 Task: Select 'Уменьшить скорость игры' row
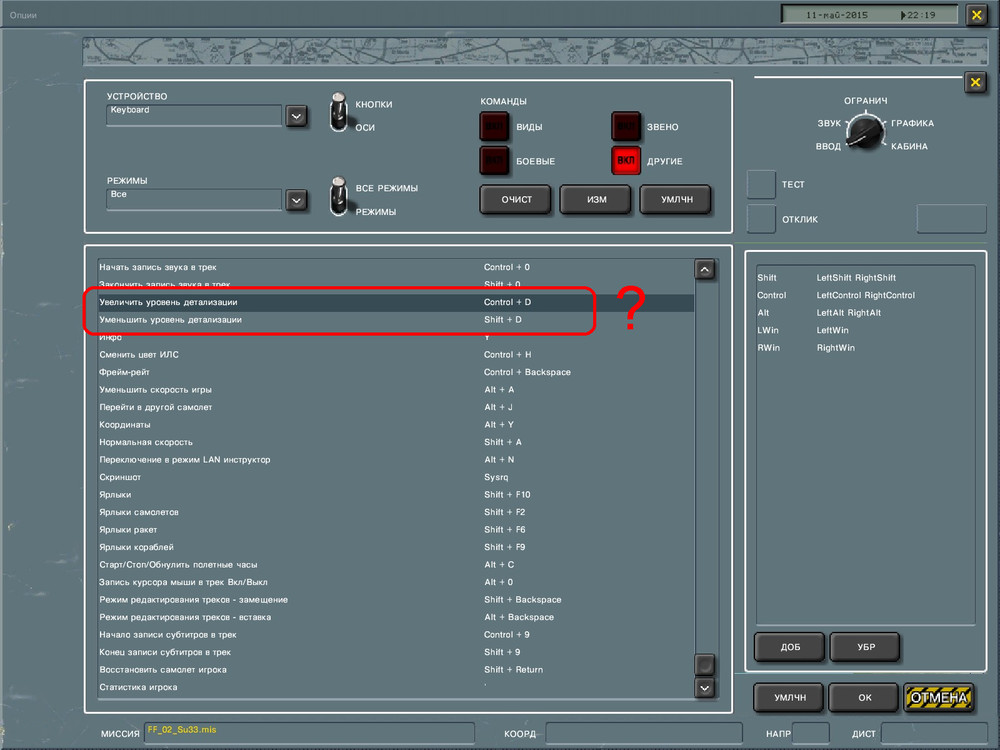pos(395,390)
